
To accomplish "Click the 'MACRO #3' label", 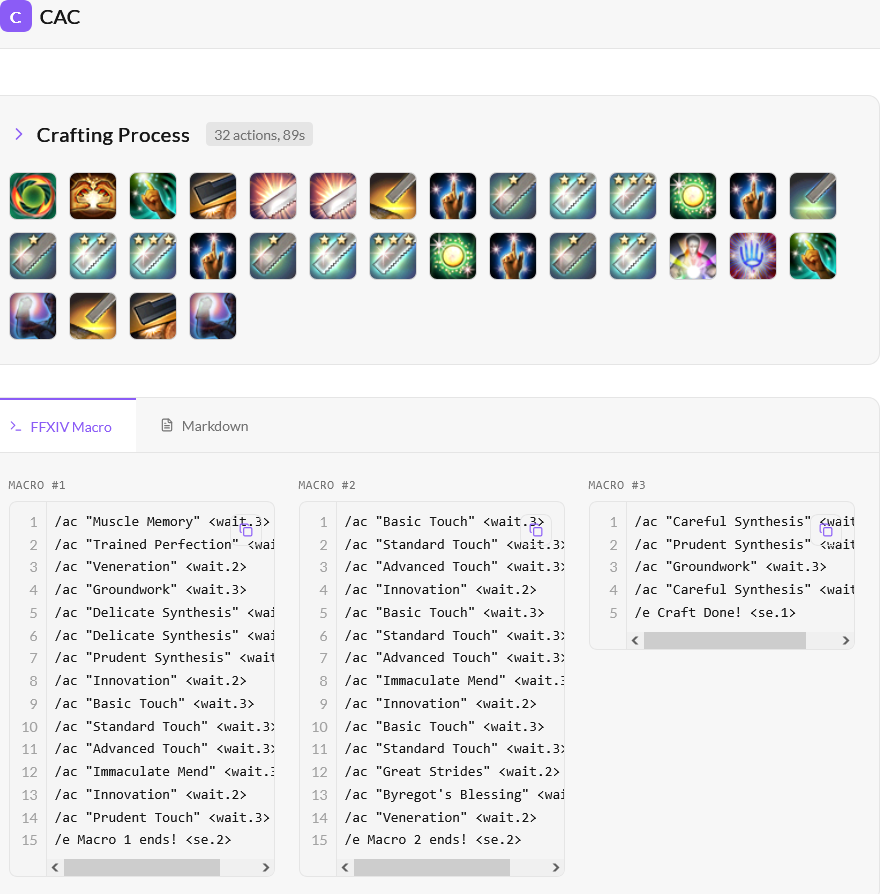I will click(617, 485).
